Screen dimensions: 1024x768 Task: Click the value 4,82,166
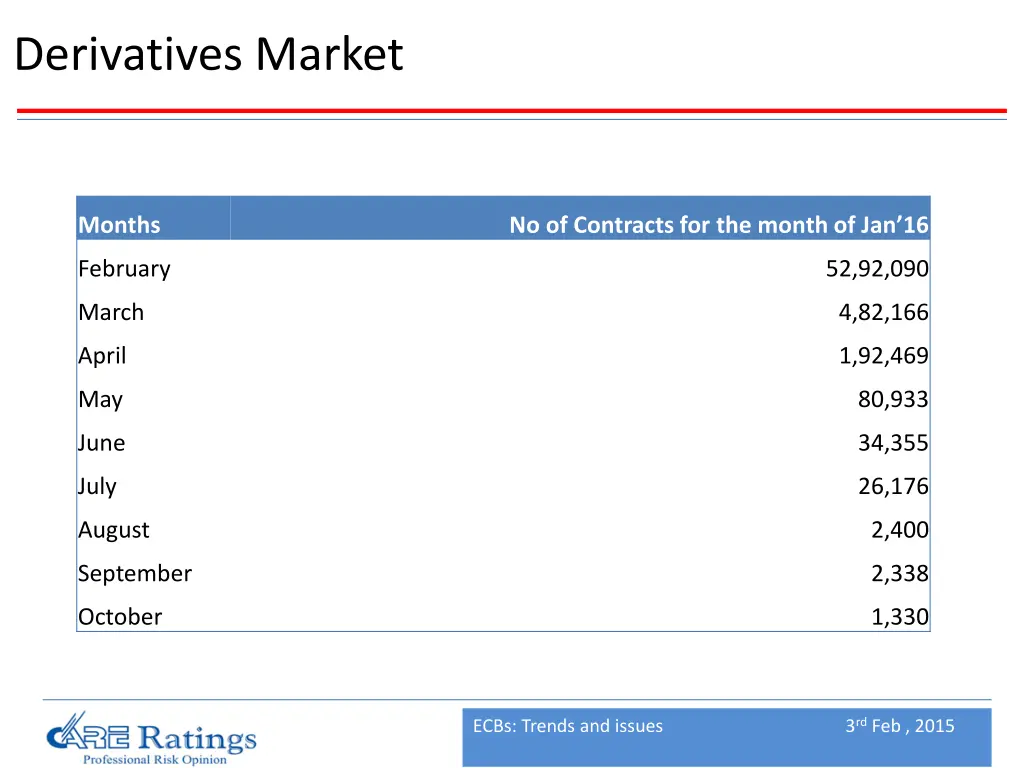click(x=884, y=312)
